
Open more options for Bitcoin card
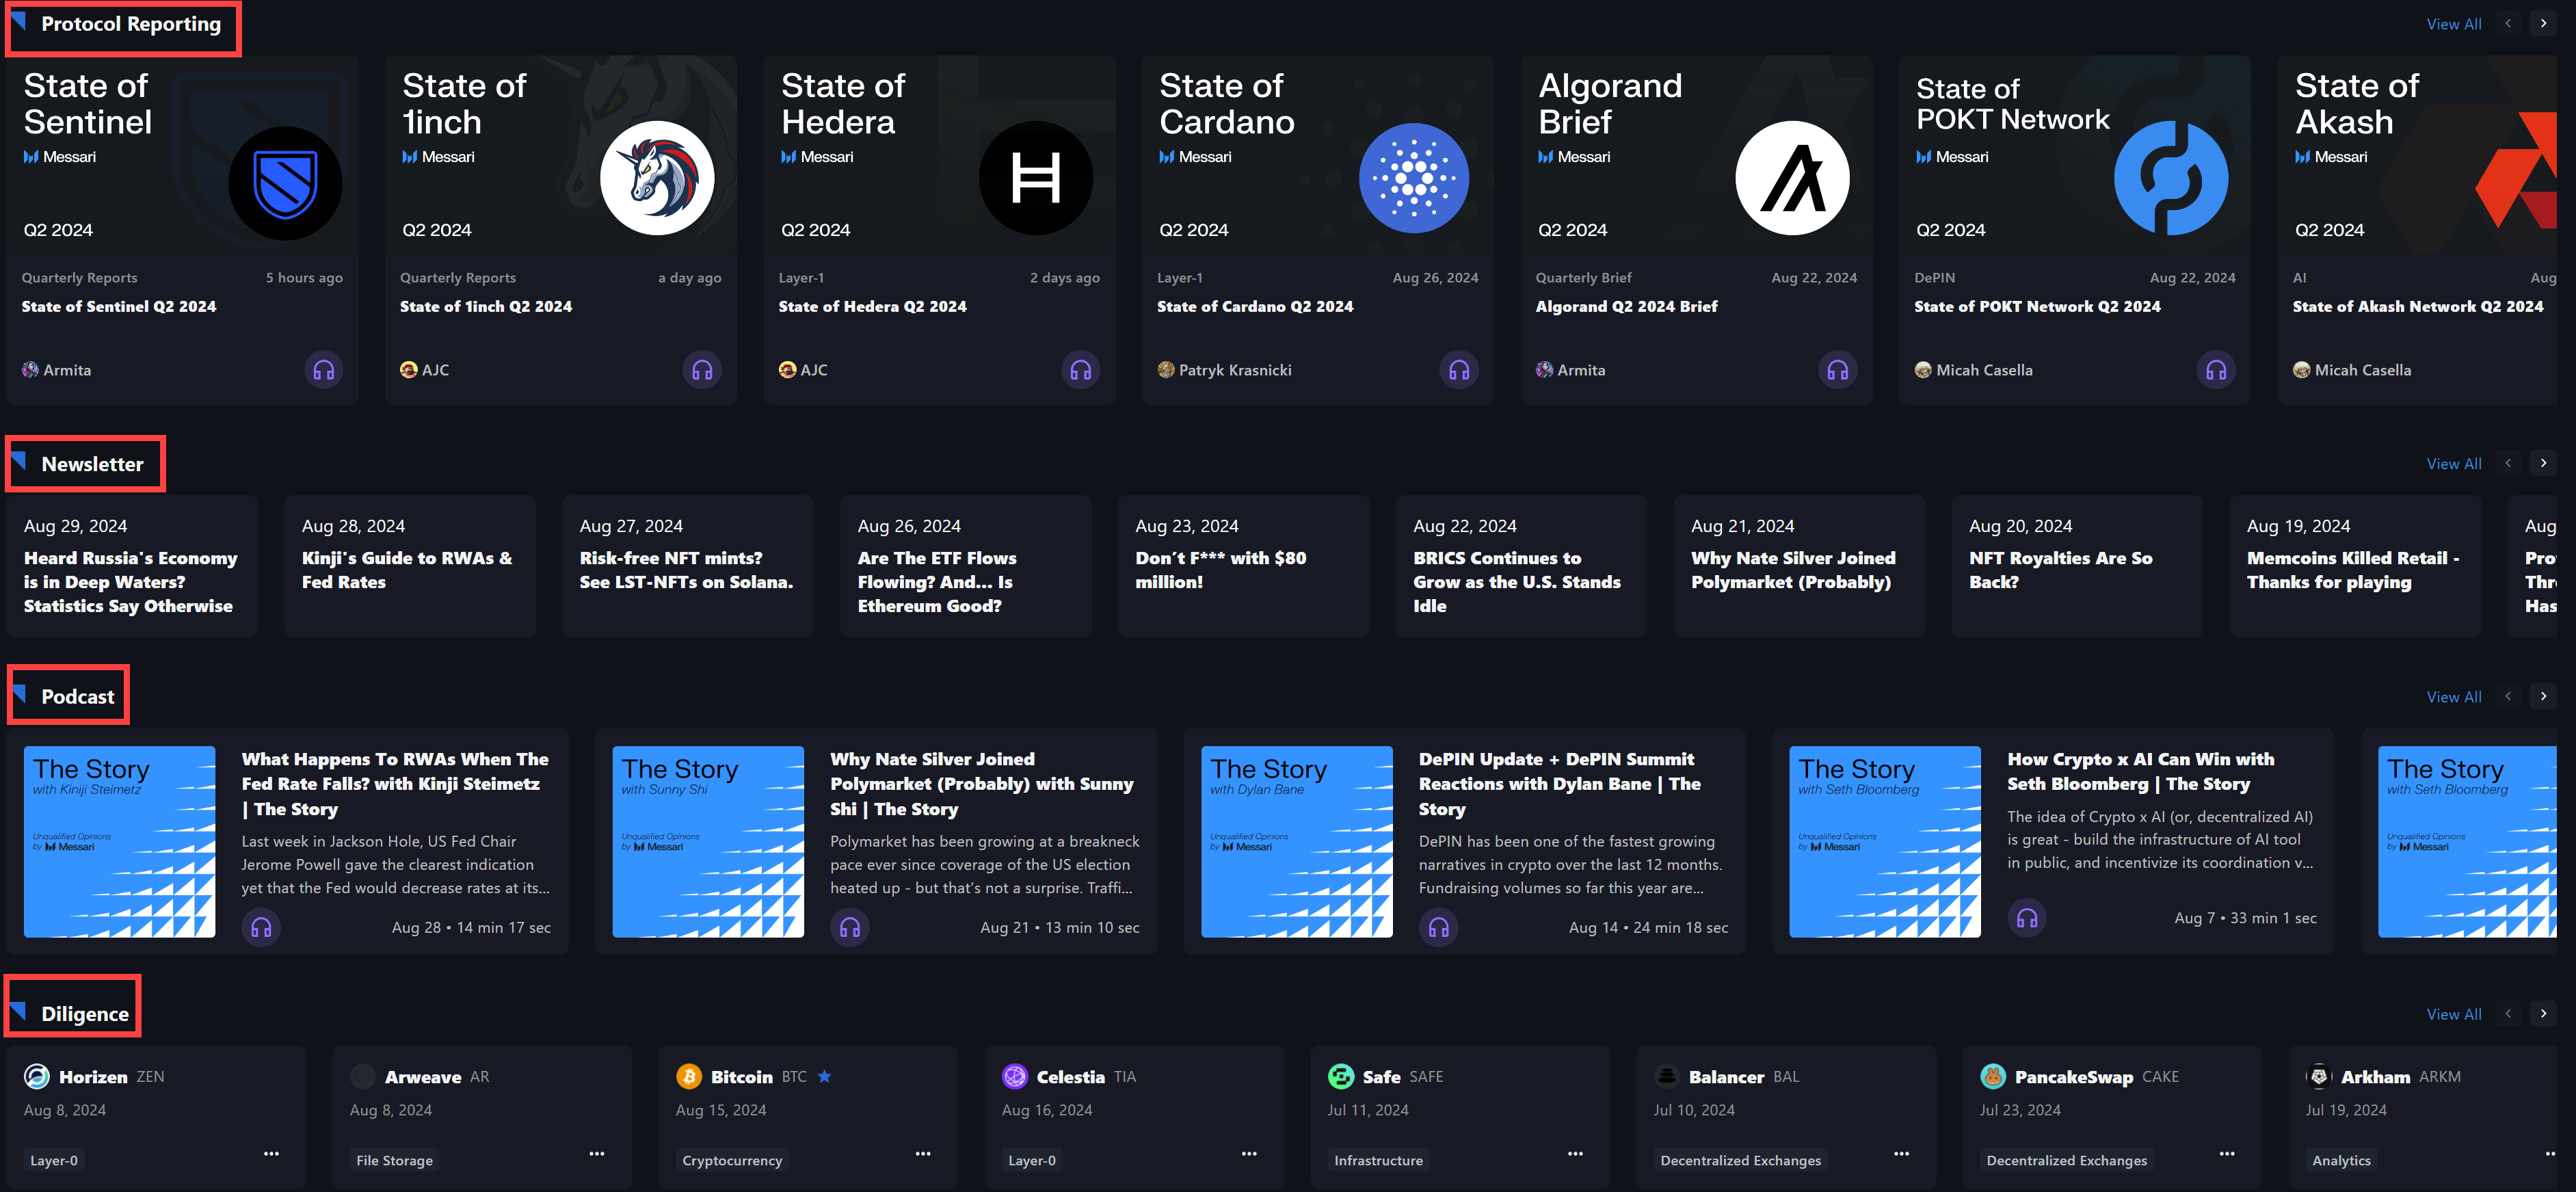tap(923, 1153)
